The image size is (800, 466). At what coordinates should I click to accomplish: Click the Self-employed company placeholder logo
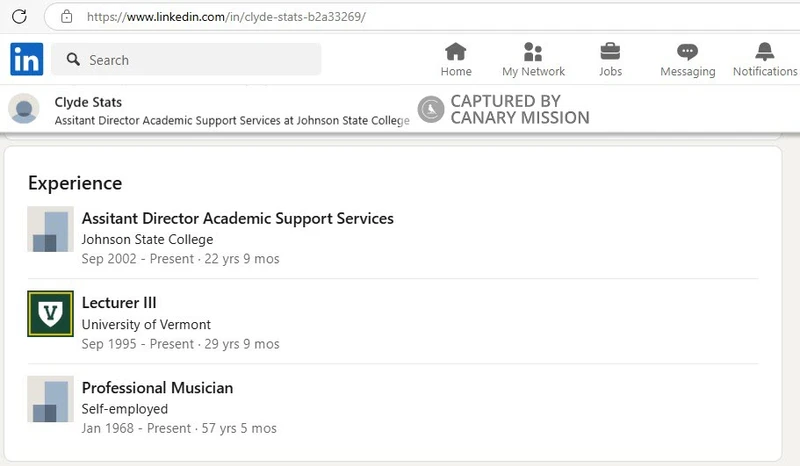[50, 399]
